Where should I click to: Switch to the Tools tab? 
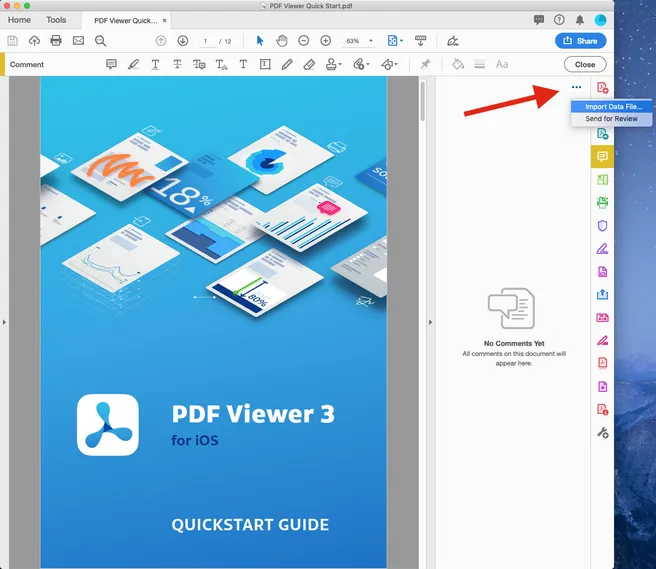(x=56, y=20)
